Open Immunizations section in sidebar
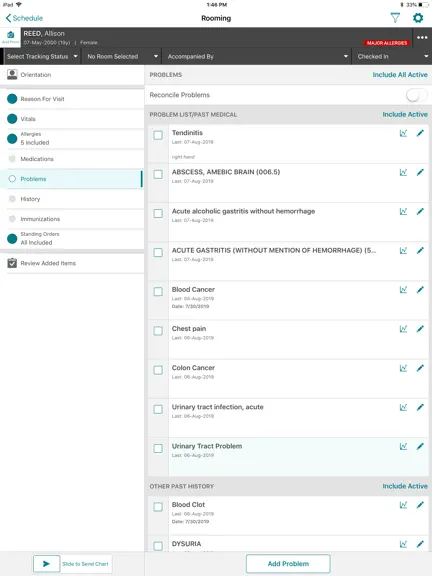432x576 pixels. [73, 219]
